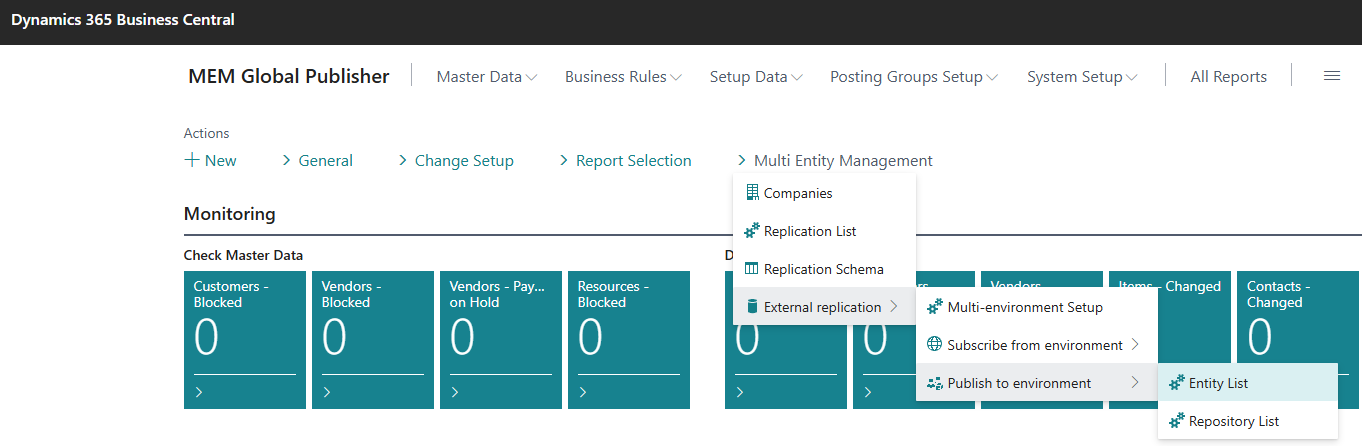Click the Subscribe from environment globe icon
The width and height of the screenshot is (1362, 446).
pyautogui.click(x=935, y=345)
